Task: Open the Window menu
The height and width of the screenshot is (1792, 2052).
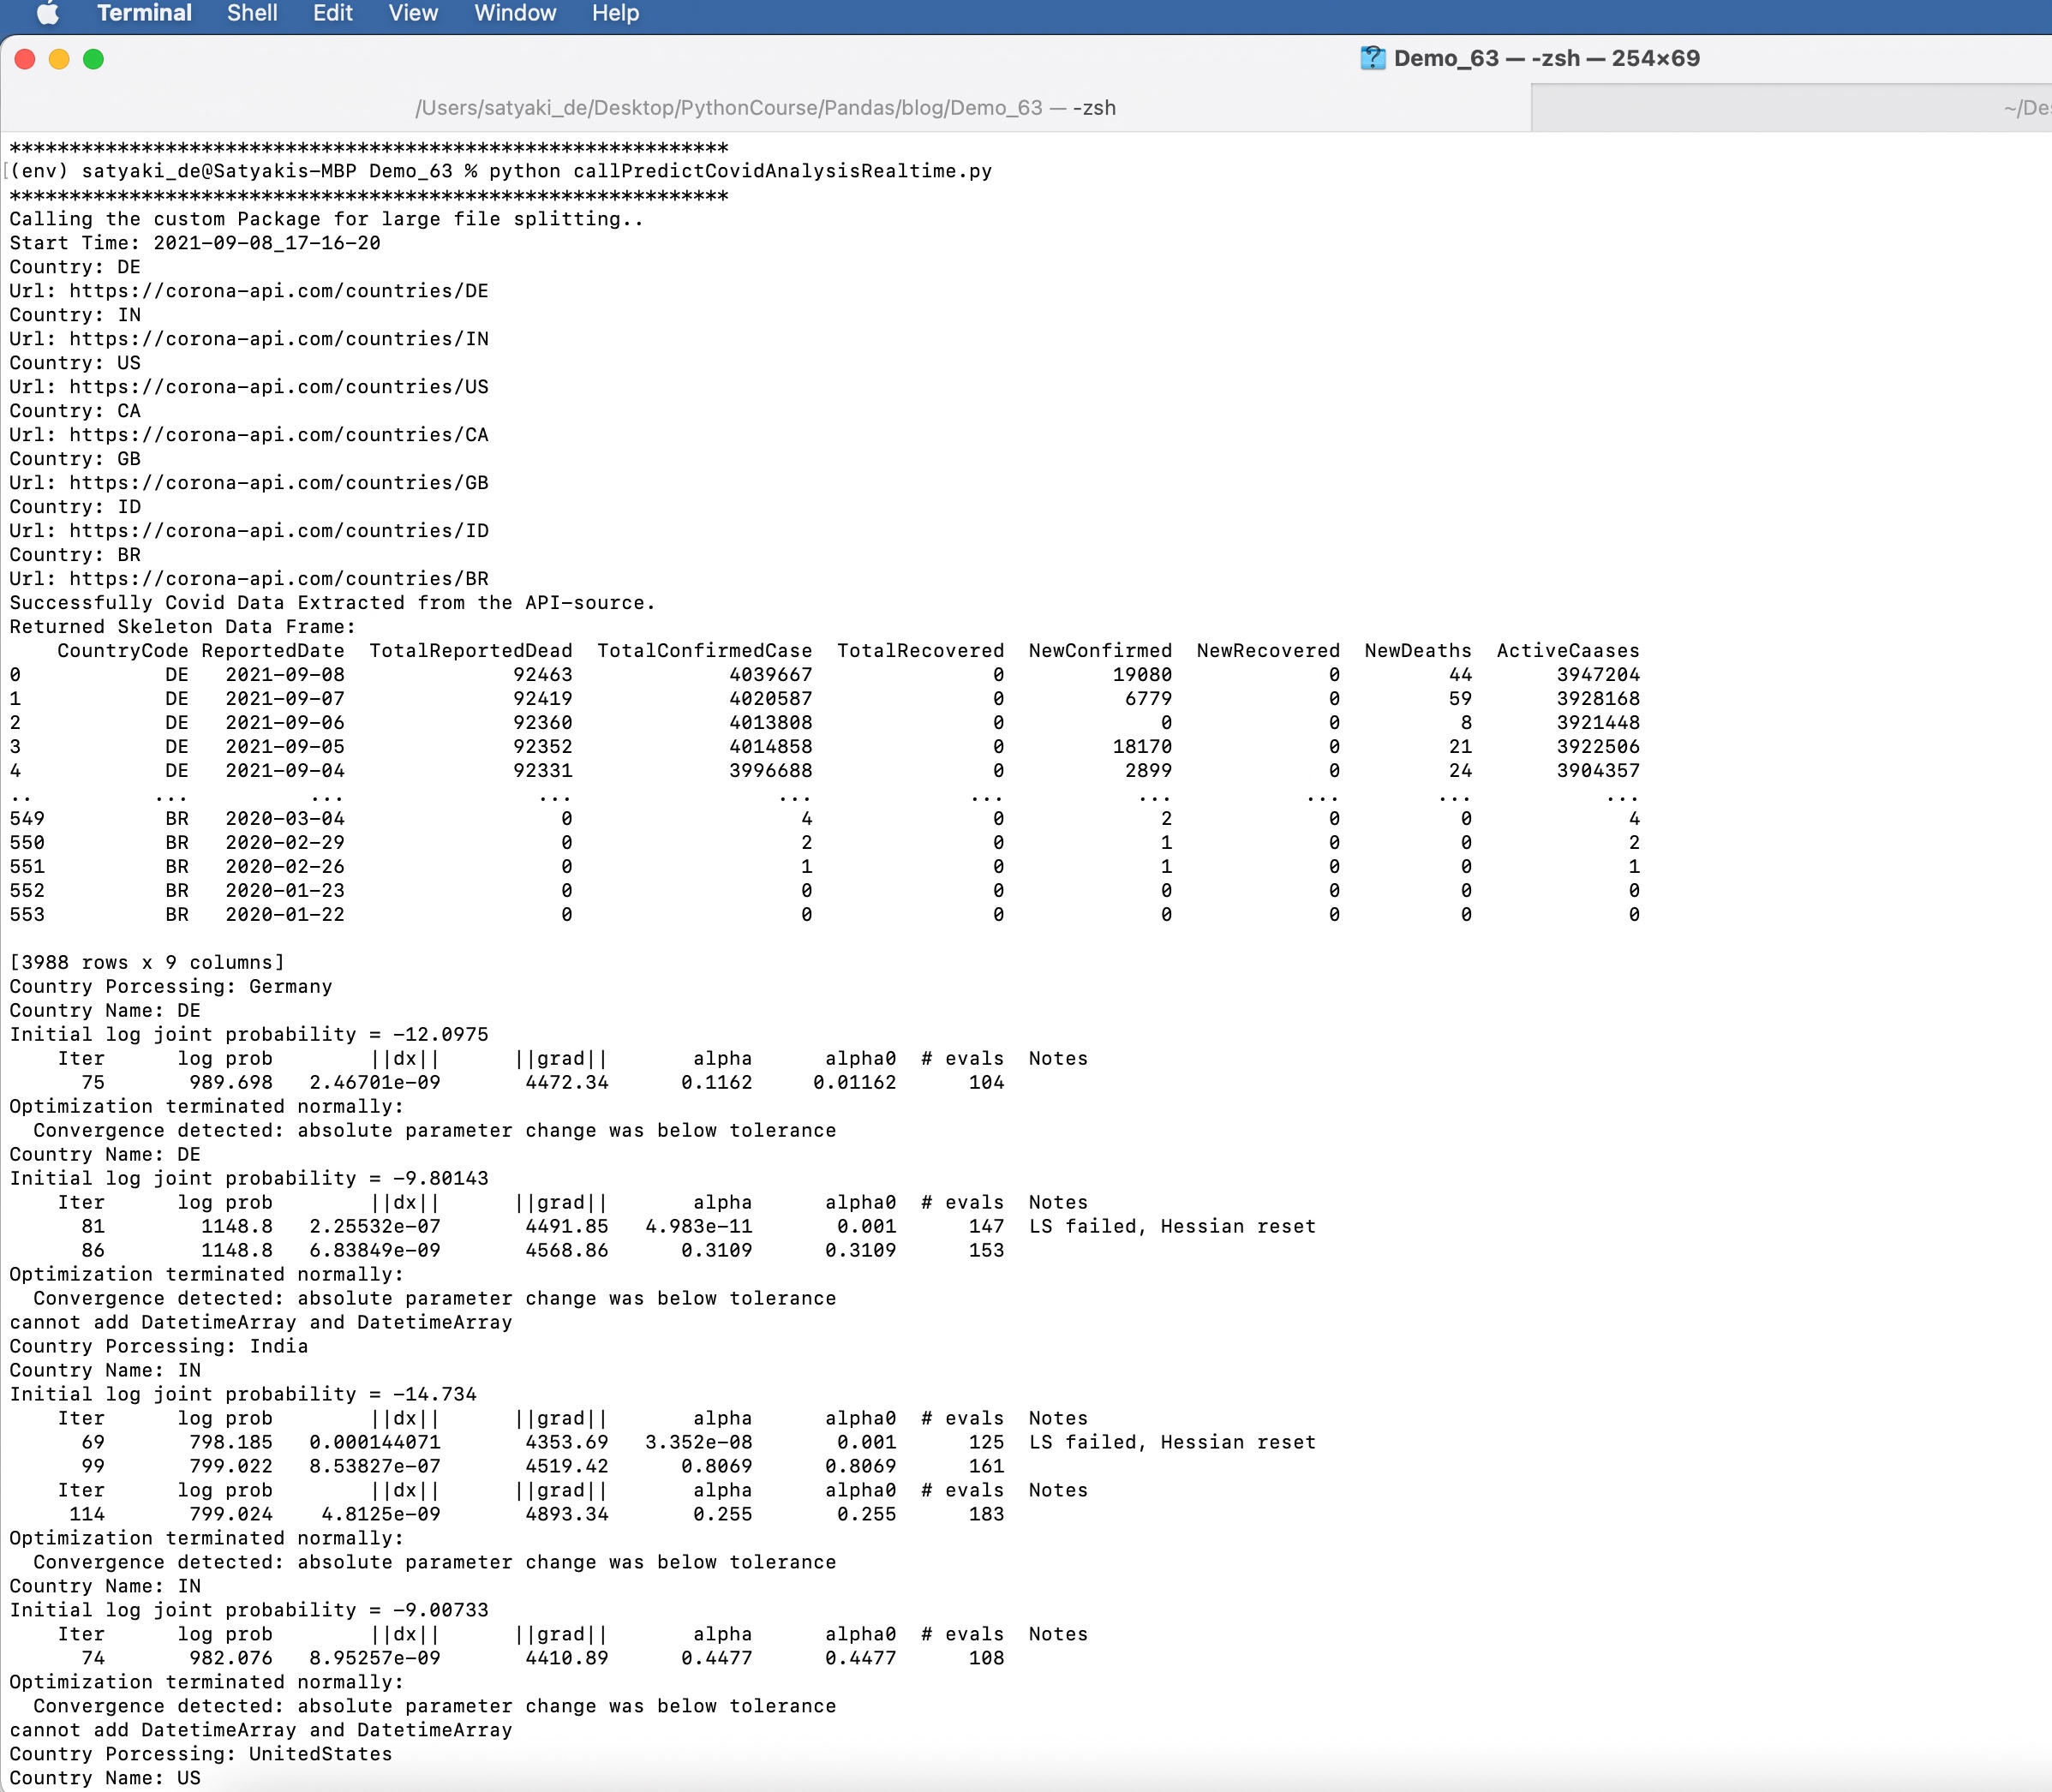Action: pos(514,13)
